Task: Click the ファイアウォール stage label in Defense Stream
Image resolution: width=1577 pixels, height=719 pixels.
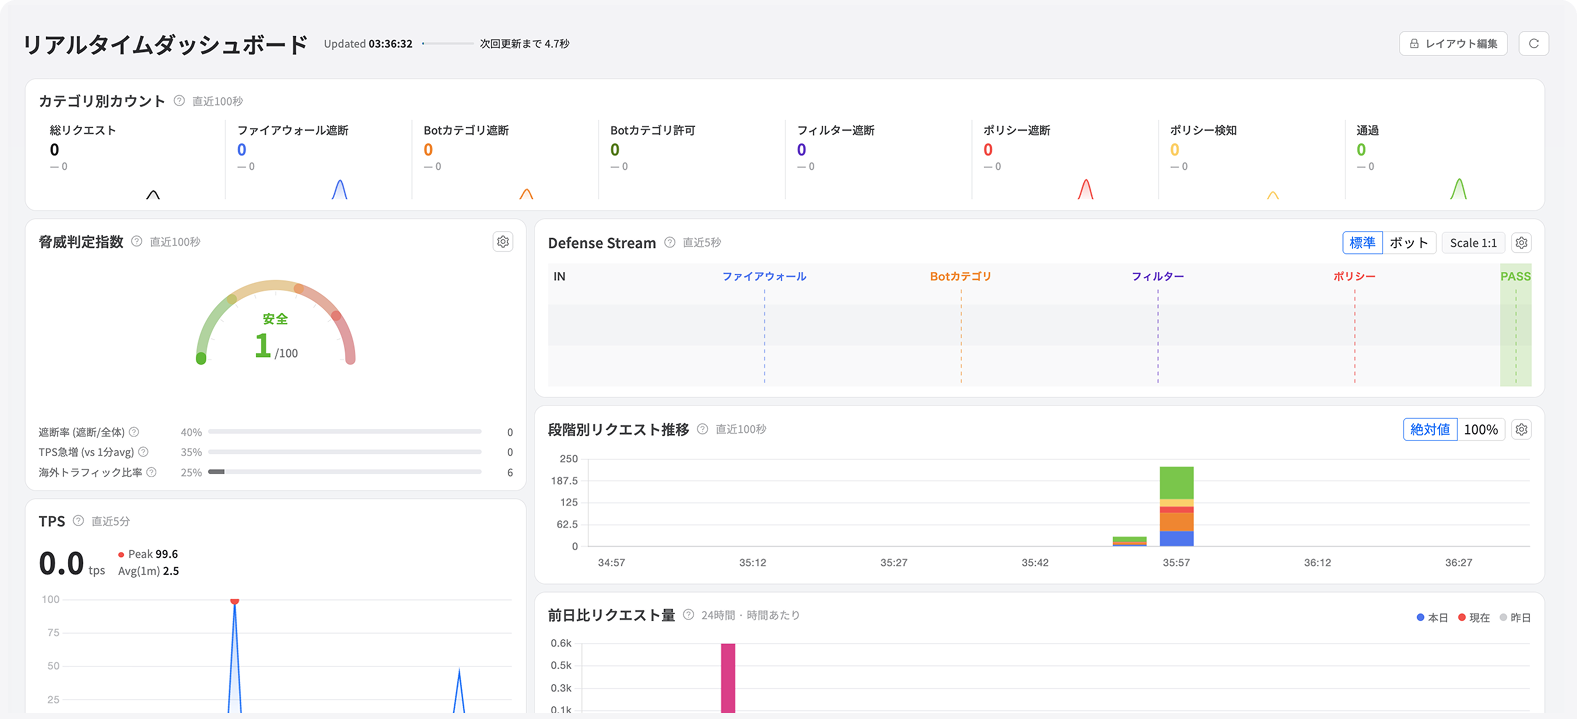Action: [765, 276]
